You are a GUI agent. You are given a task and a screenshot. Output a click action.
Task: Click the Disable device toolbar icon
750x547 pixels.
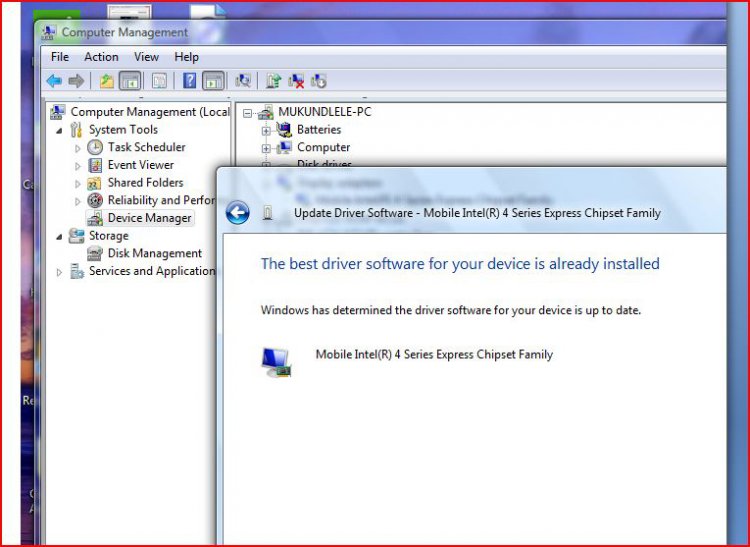(x=319, y=81)
